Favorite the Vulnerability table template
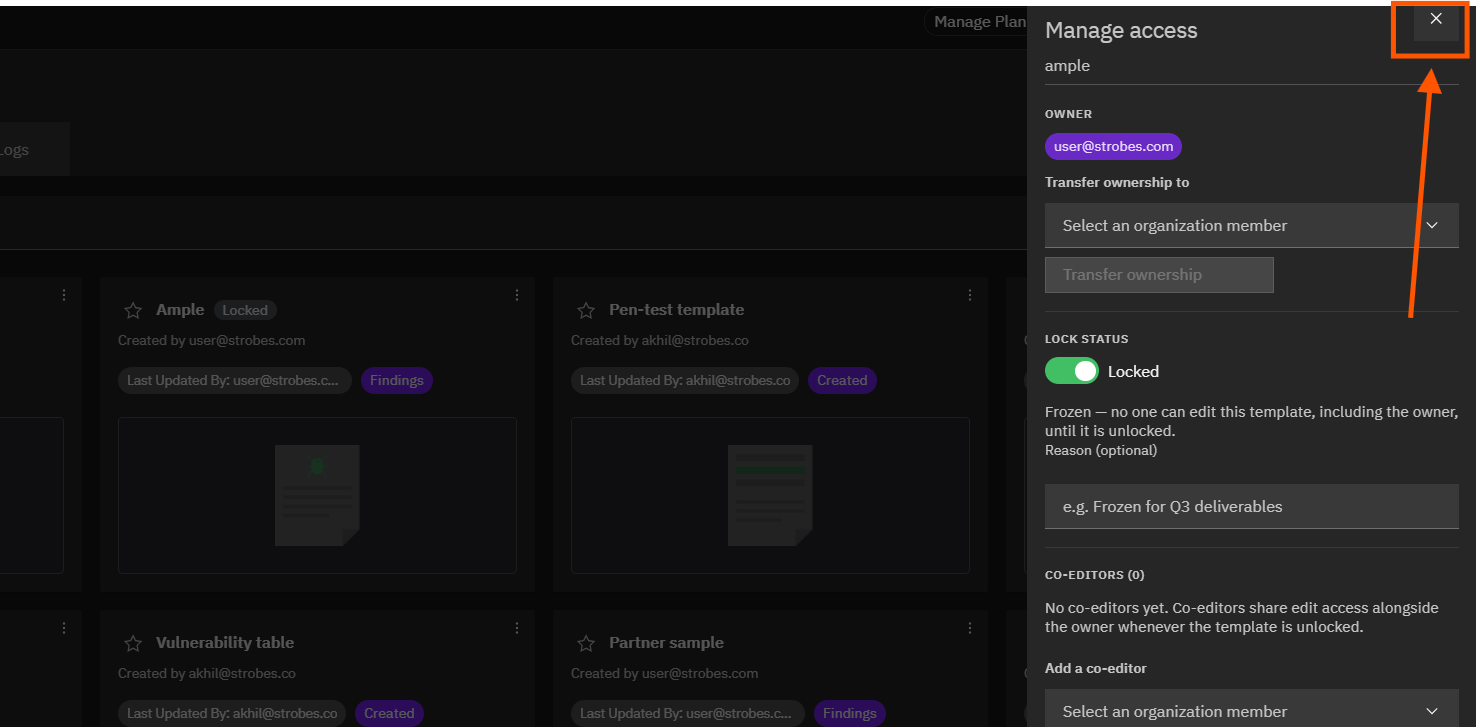The width and height of the screenshot is (1476, 727). click(x=133, y=643)
